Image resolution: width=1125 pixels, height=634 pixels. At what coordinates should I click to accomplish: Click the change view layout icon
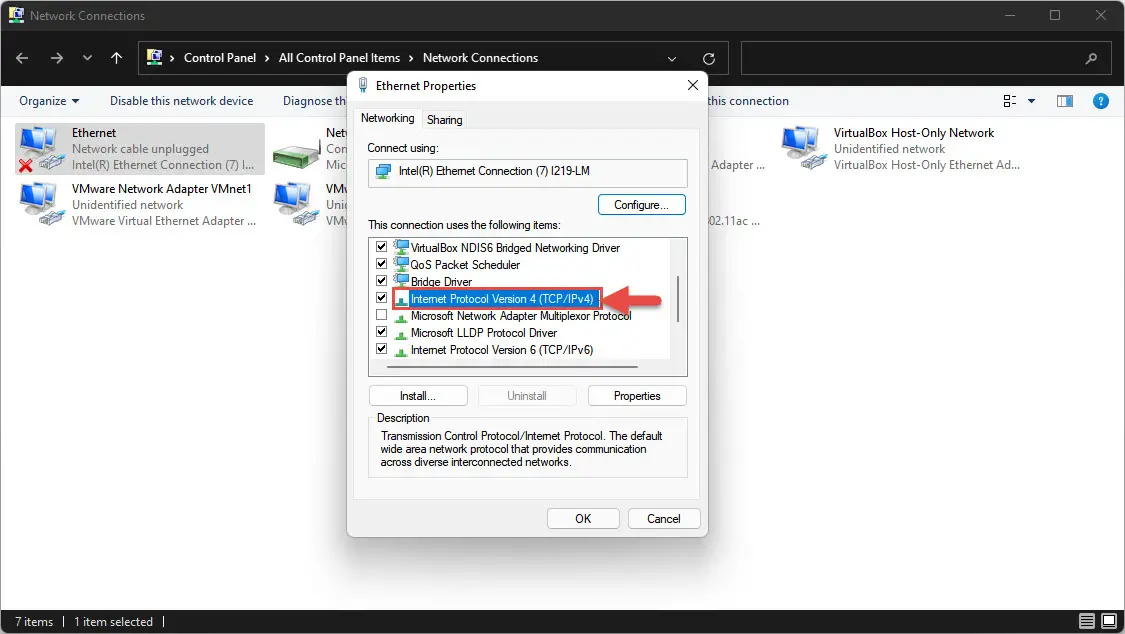[x=1009, y=101]
